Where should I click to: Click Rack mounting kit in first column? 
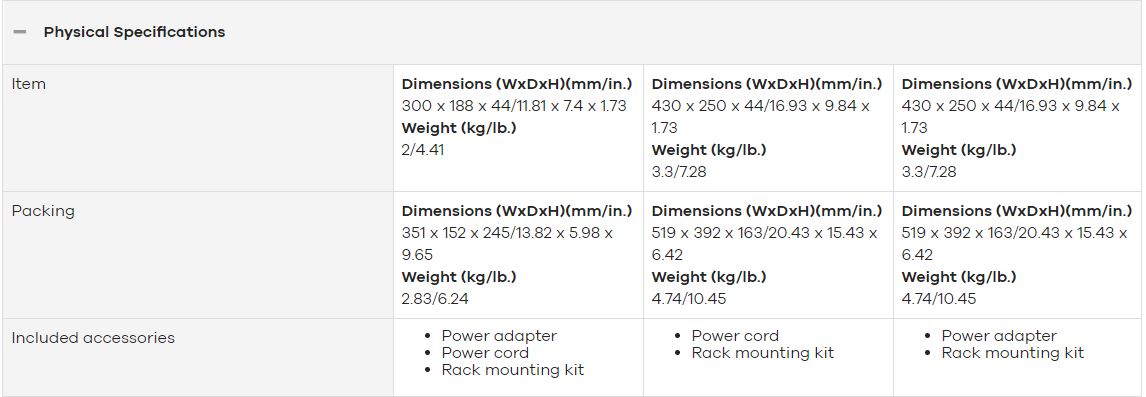tap(513, 370)
